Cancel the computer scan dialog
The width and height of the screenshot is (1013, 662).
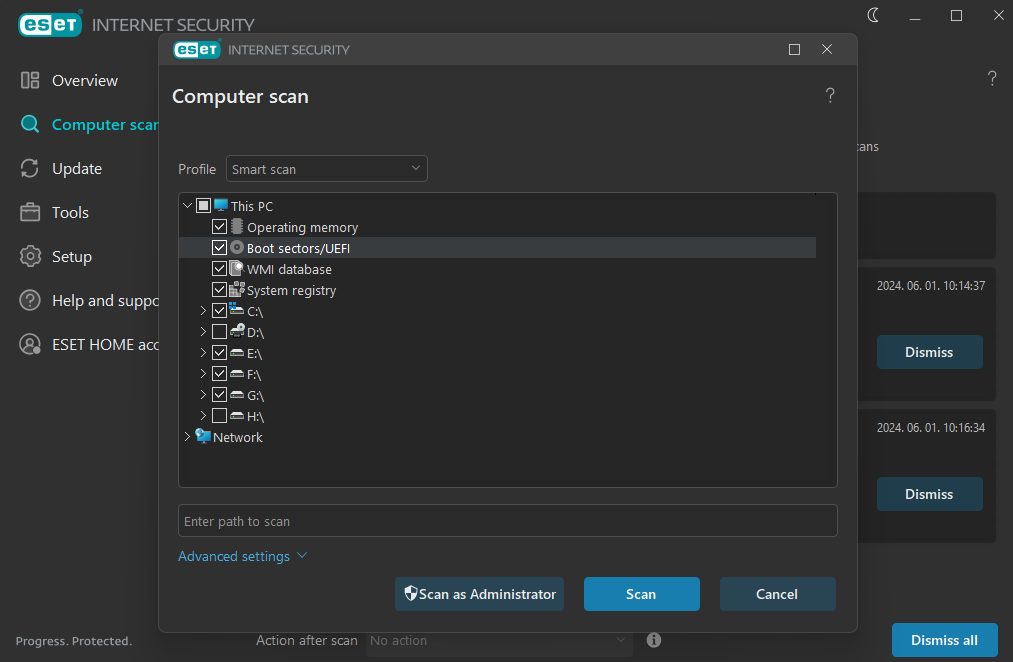(x=777, y=594)
